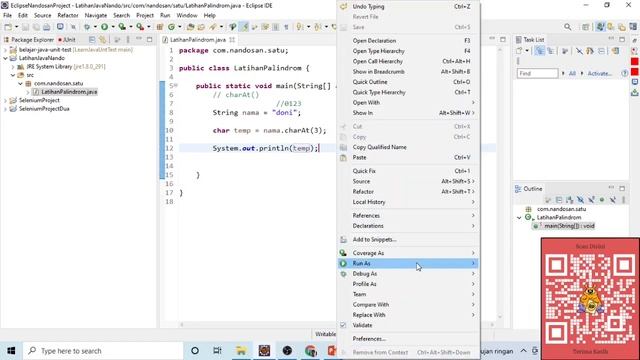Toggle Link with Editor in Package Explorer
Viewport: 640px width, 360px height.
pyautogui.click(x=102, y=40)
